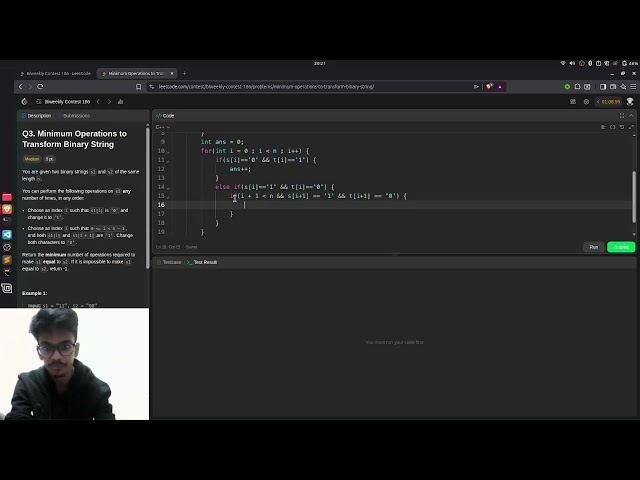Expand the editor to fullscreen

click(x=631, y=127)
